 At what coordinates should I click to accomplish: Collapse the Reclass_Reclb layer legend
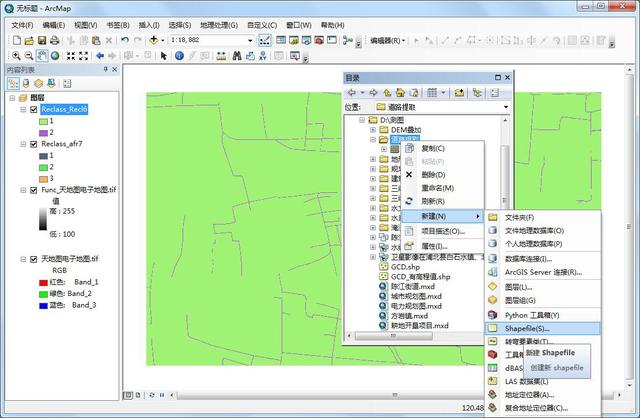pyautogui.click(x=23, y=109)
